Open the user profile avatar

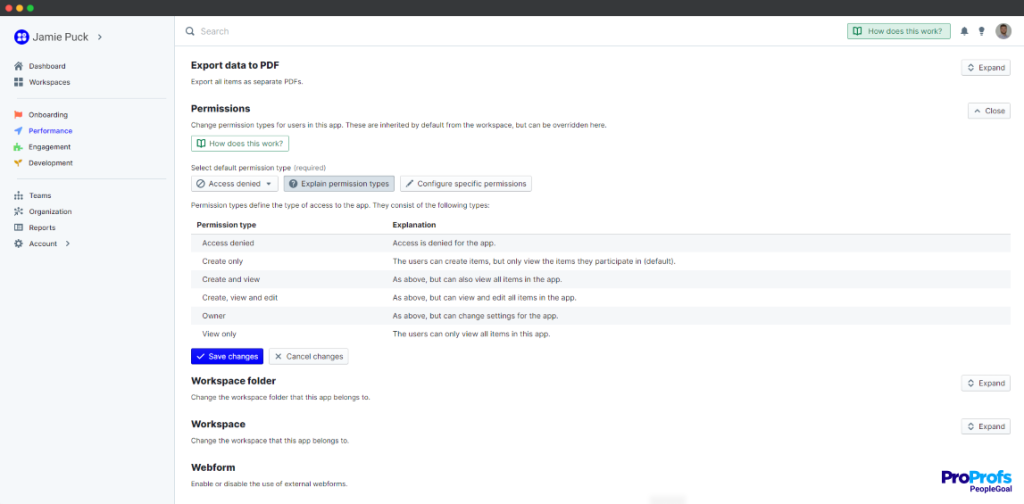point(1003,31)
